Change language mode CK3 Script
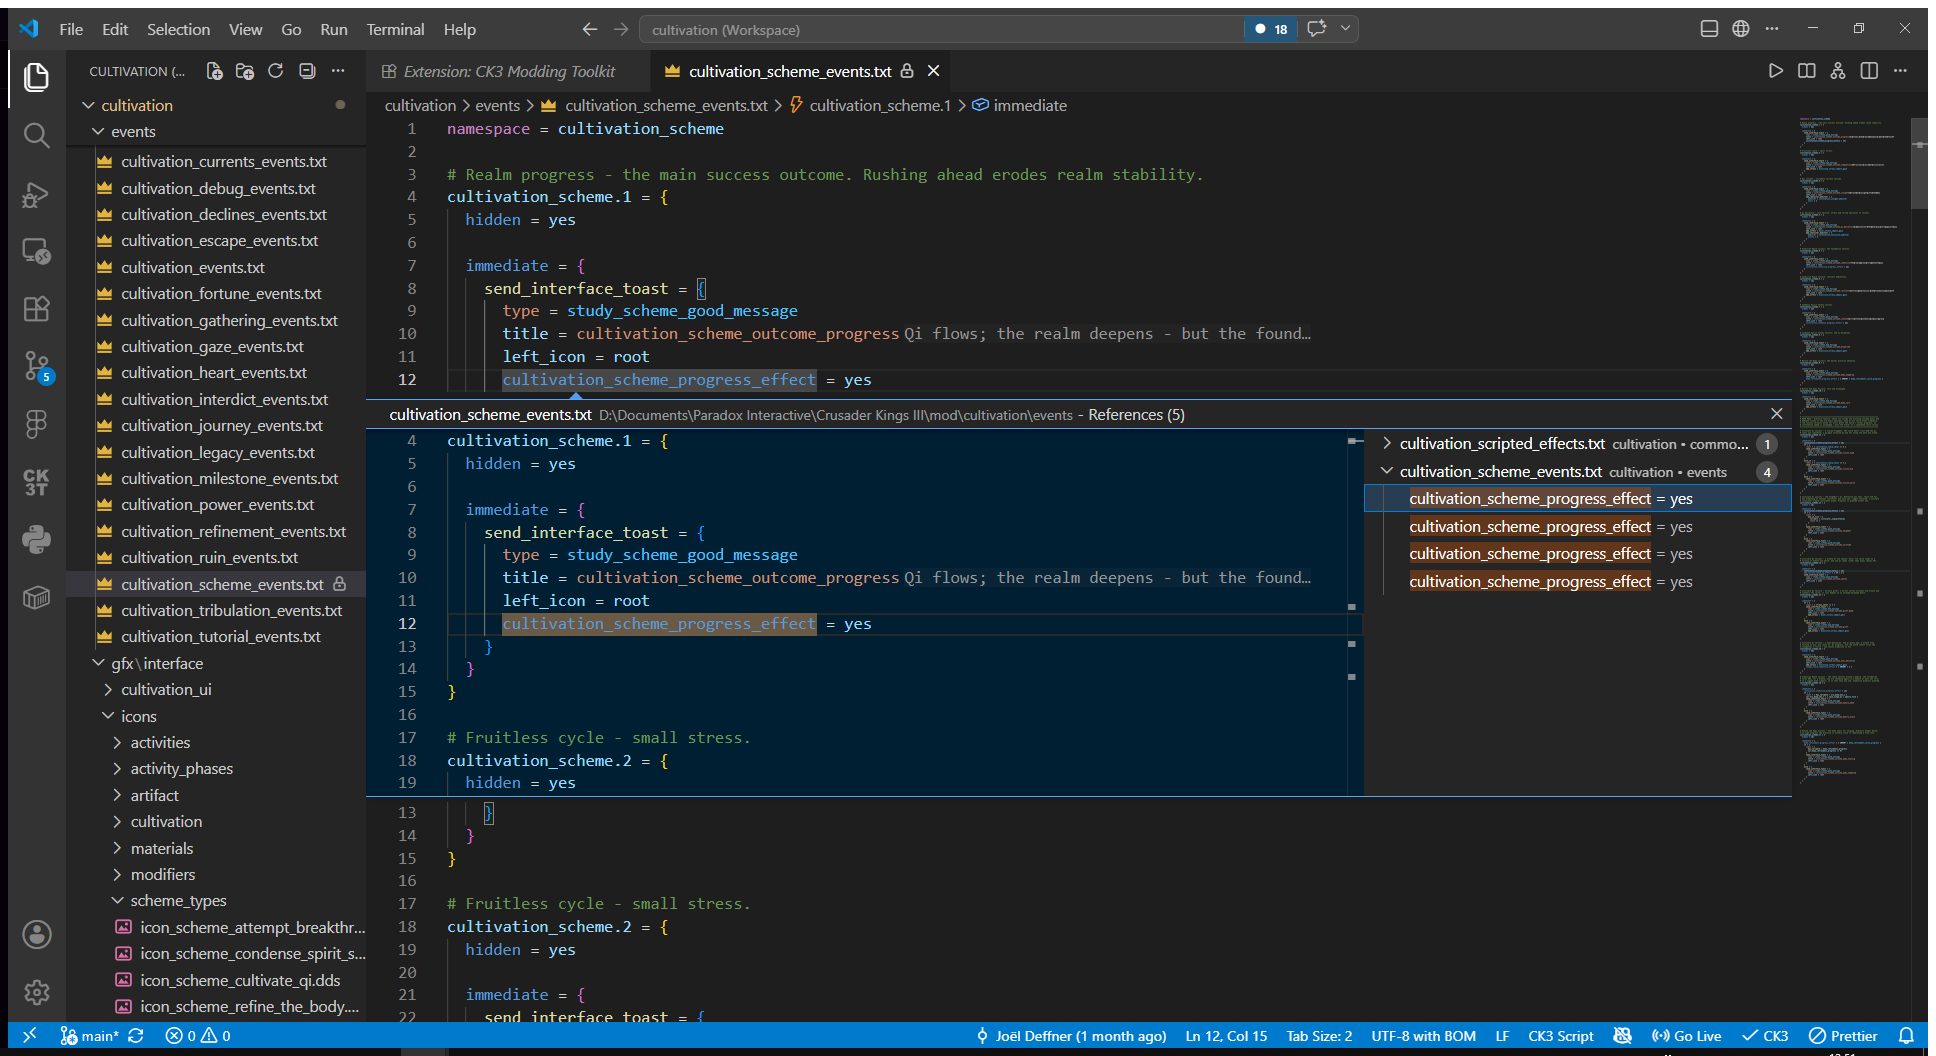1936x1056 pixels. click(x=1560, y=1036)
